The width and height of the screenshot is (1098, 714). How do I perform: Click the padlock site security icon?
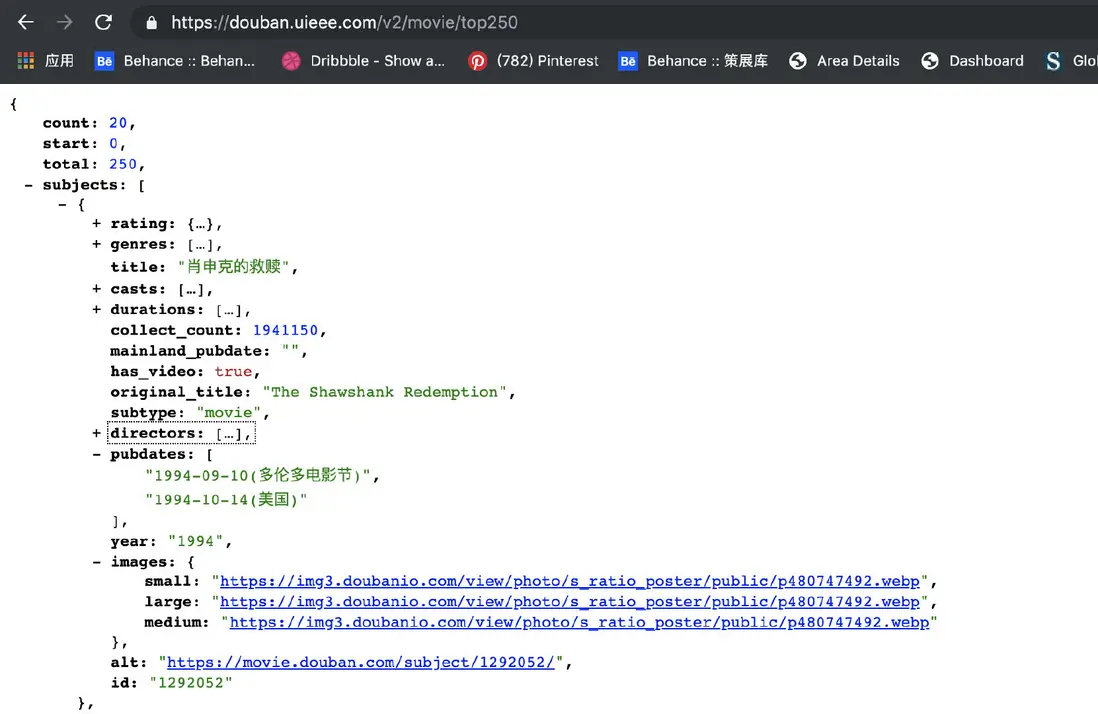click(151, 23)
